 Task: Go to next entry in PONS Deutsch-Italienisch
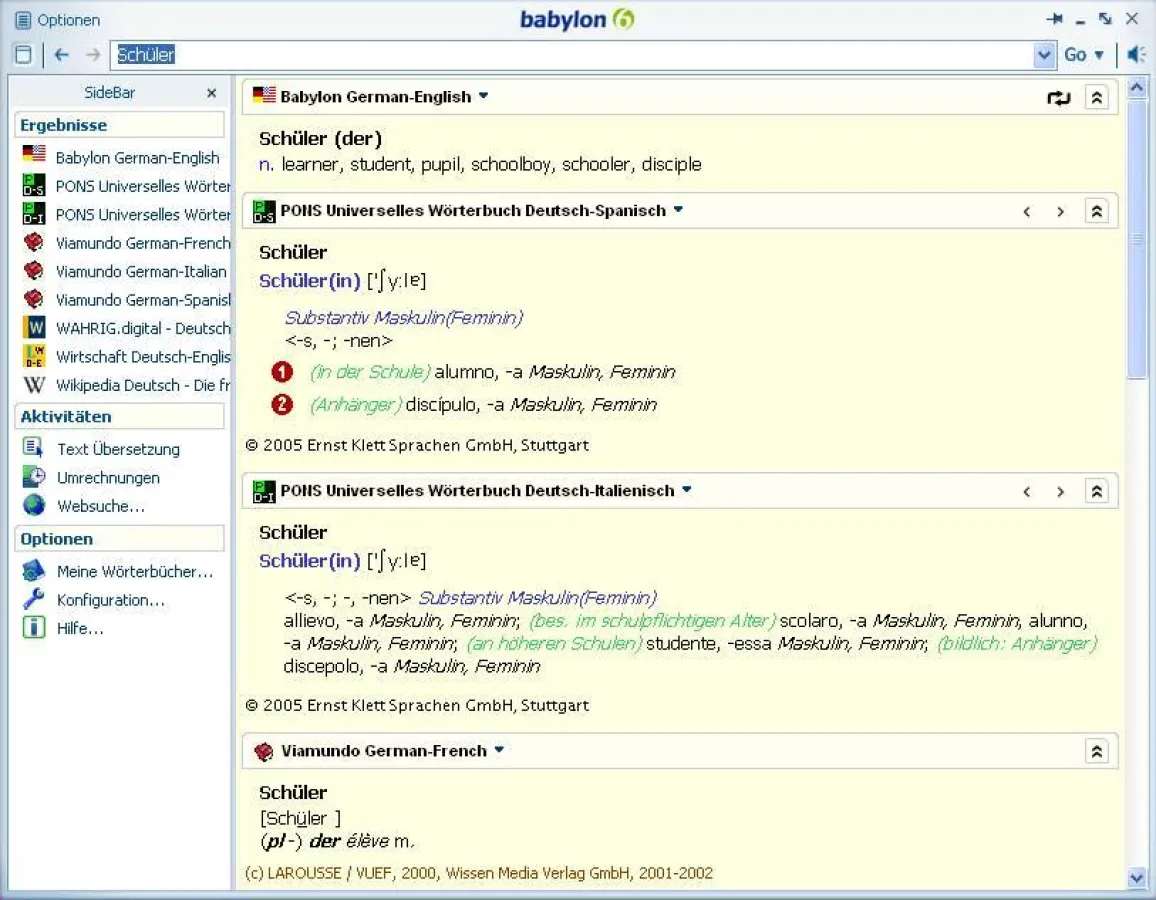coord(1060,491)
